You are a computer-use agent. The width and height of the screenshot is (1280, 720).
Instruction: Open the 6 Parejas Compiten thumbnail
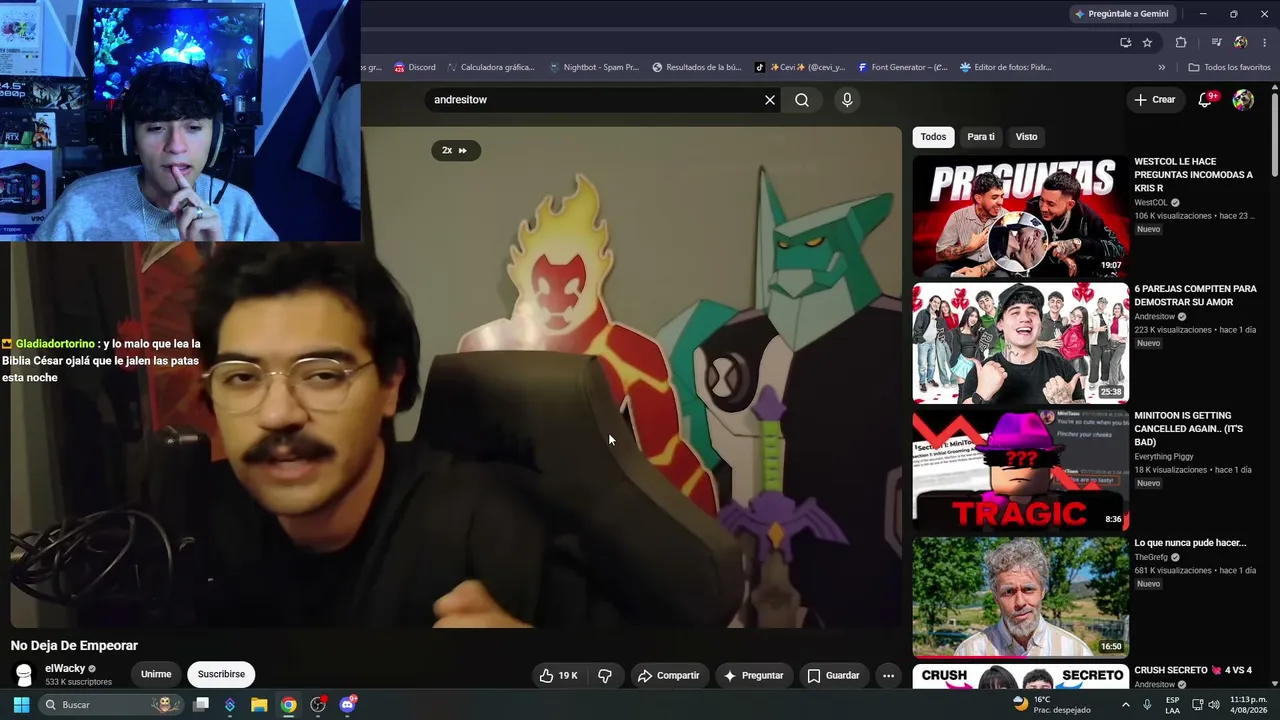[1020, 343]
